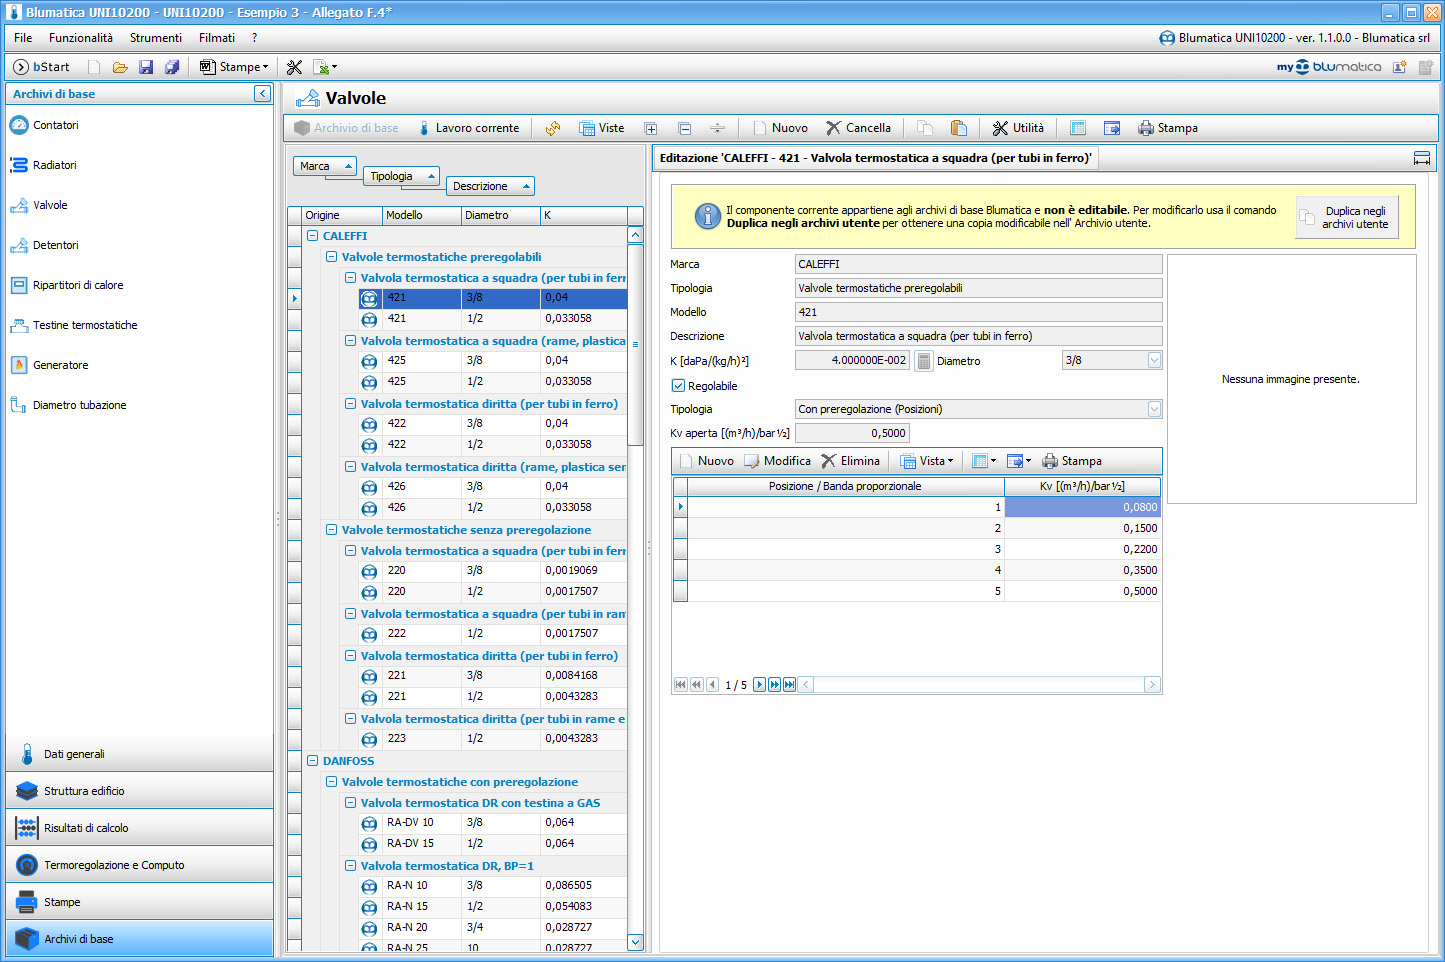Open Utilità in the Valvole toolbar
Viewport: 1445px width, 962px height.
tap(1018, 128)
